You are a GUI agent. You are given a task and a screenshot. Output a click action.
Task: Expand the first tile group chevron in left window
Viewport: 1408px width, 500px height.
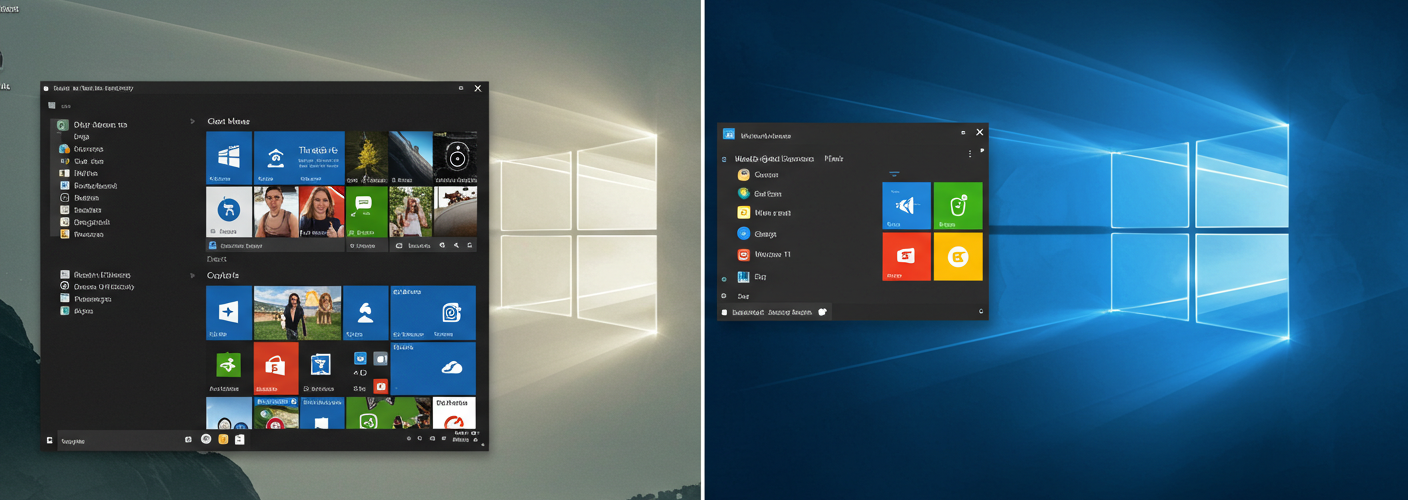click(193, 122)
